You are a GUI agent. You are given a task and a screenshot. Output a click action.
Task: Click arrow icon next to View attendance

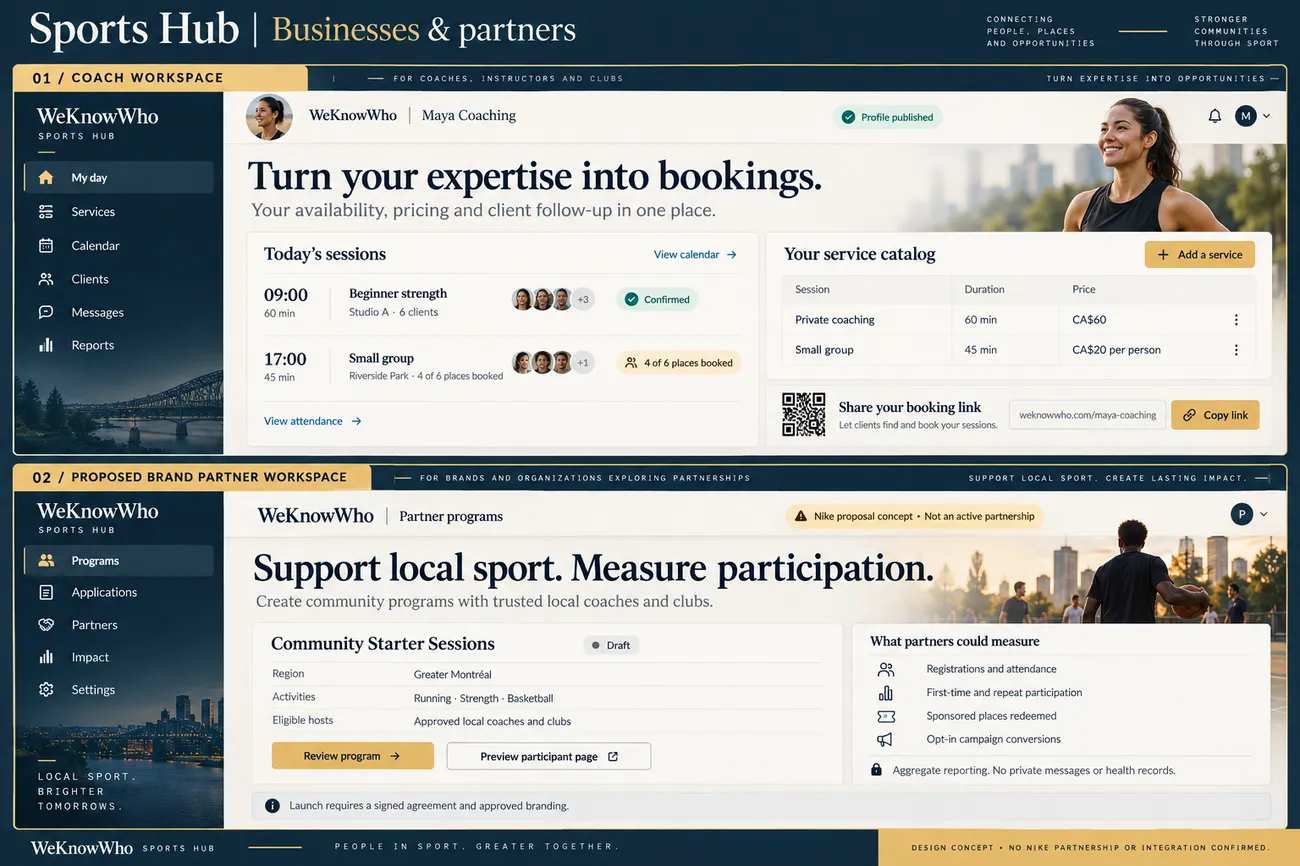pos(356,421)
